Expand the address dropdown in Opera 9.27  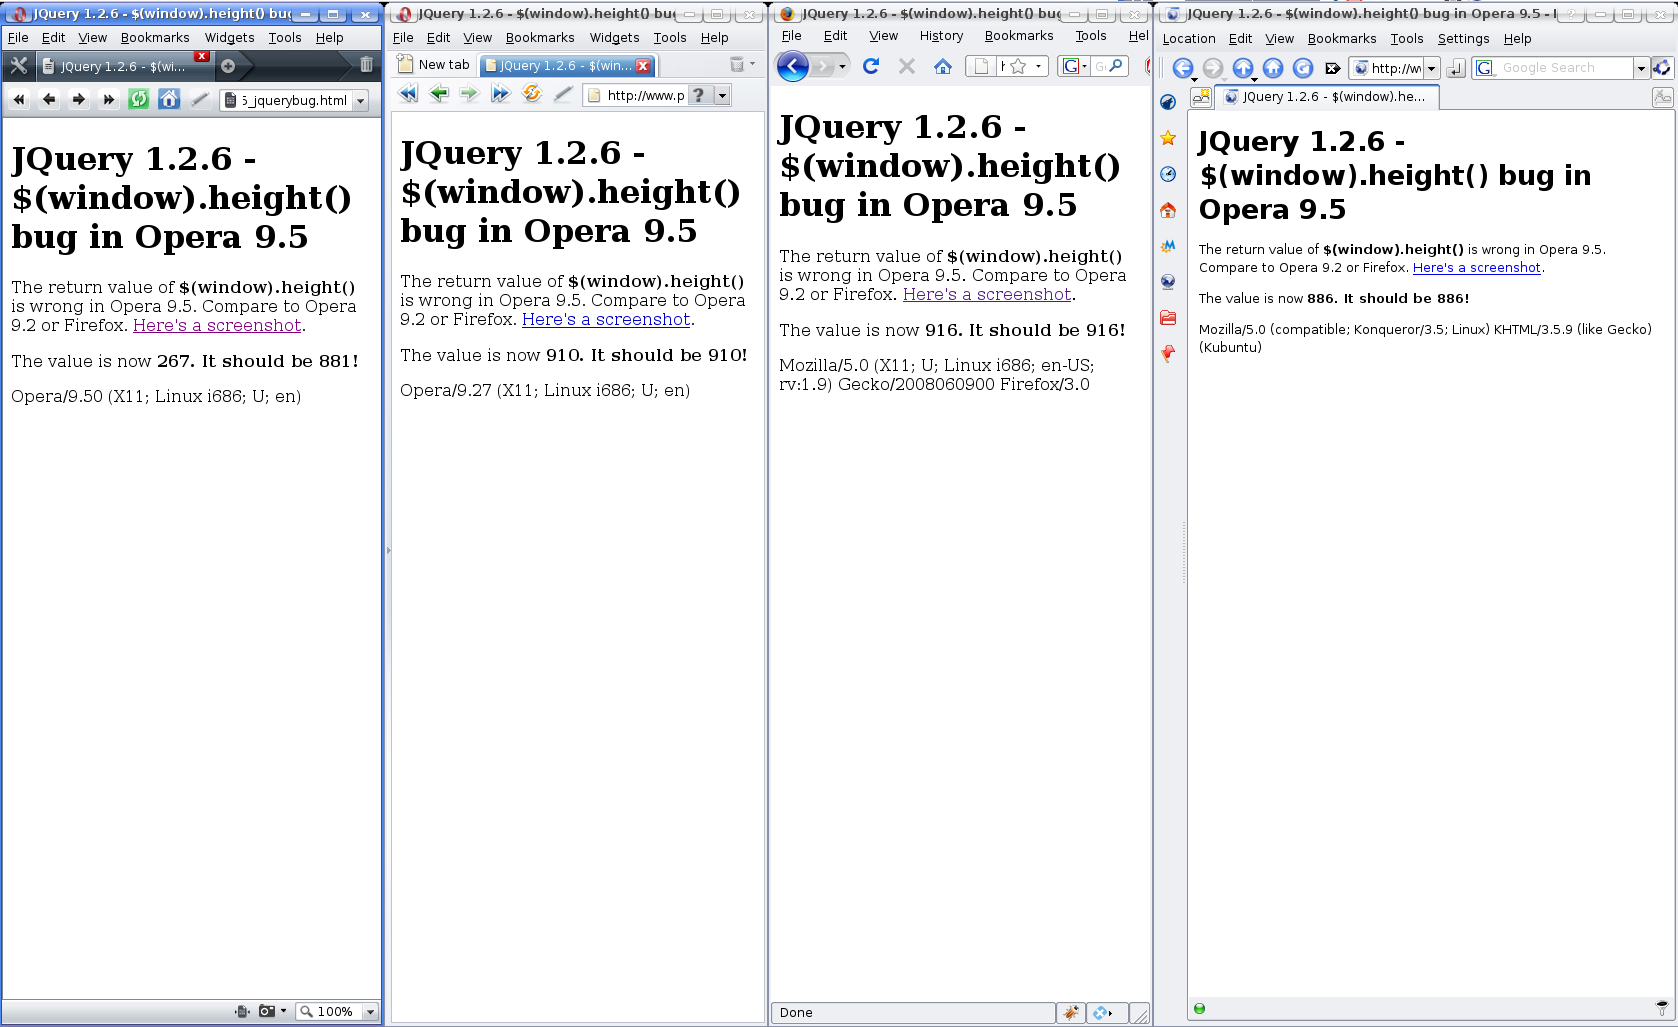[x=722, y=95]
